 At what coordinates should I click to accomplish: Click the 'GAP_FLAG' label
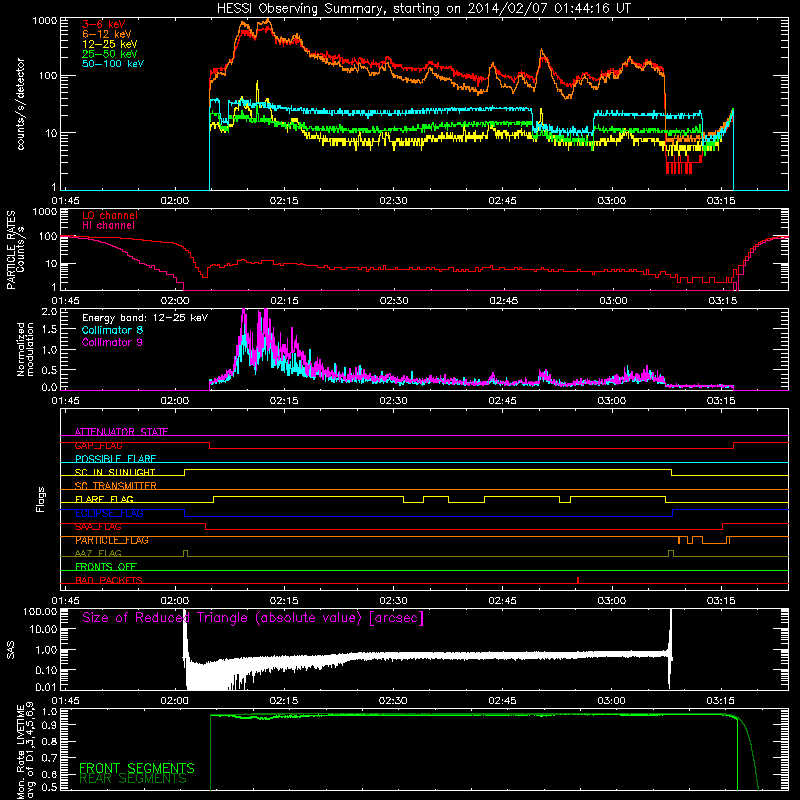[98, 445]
